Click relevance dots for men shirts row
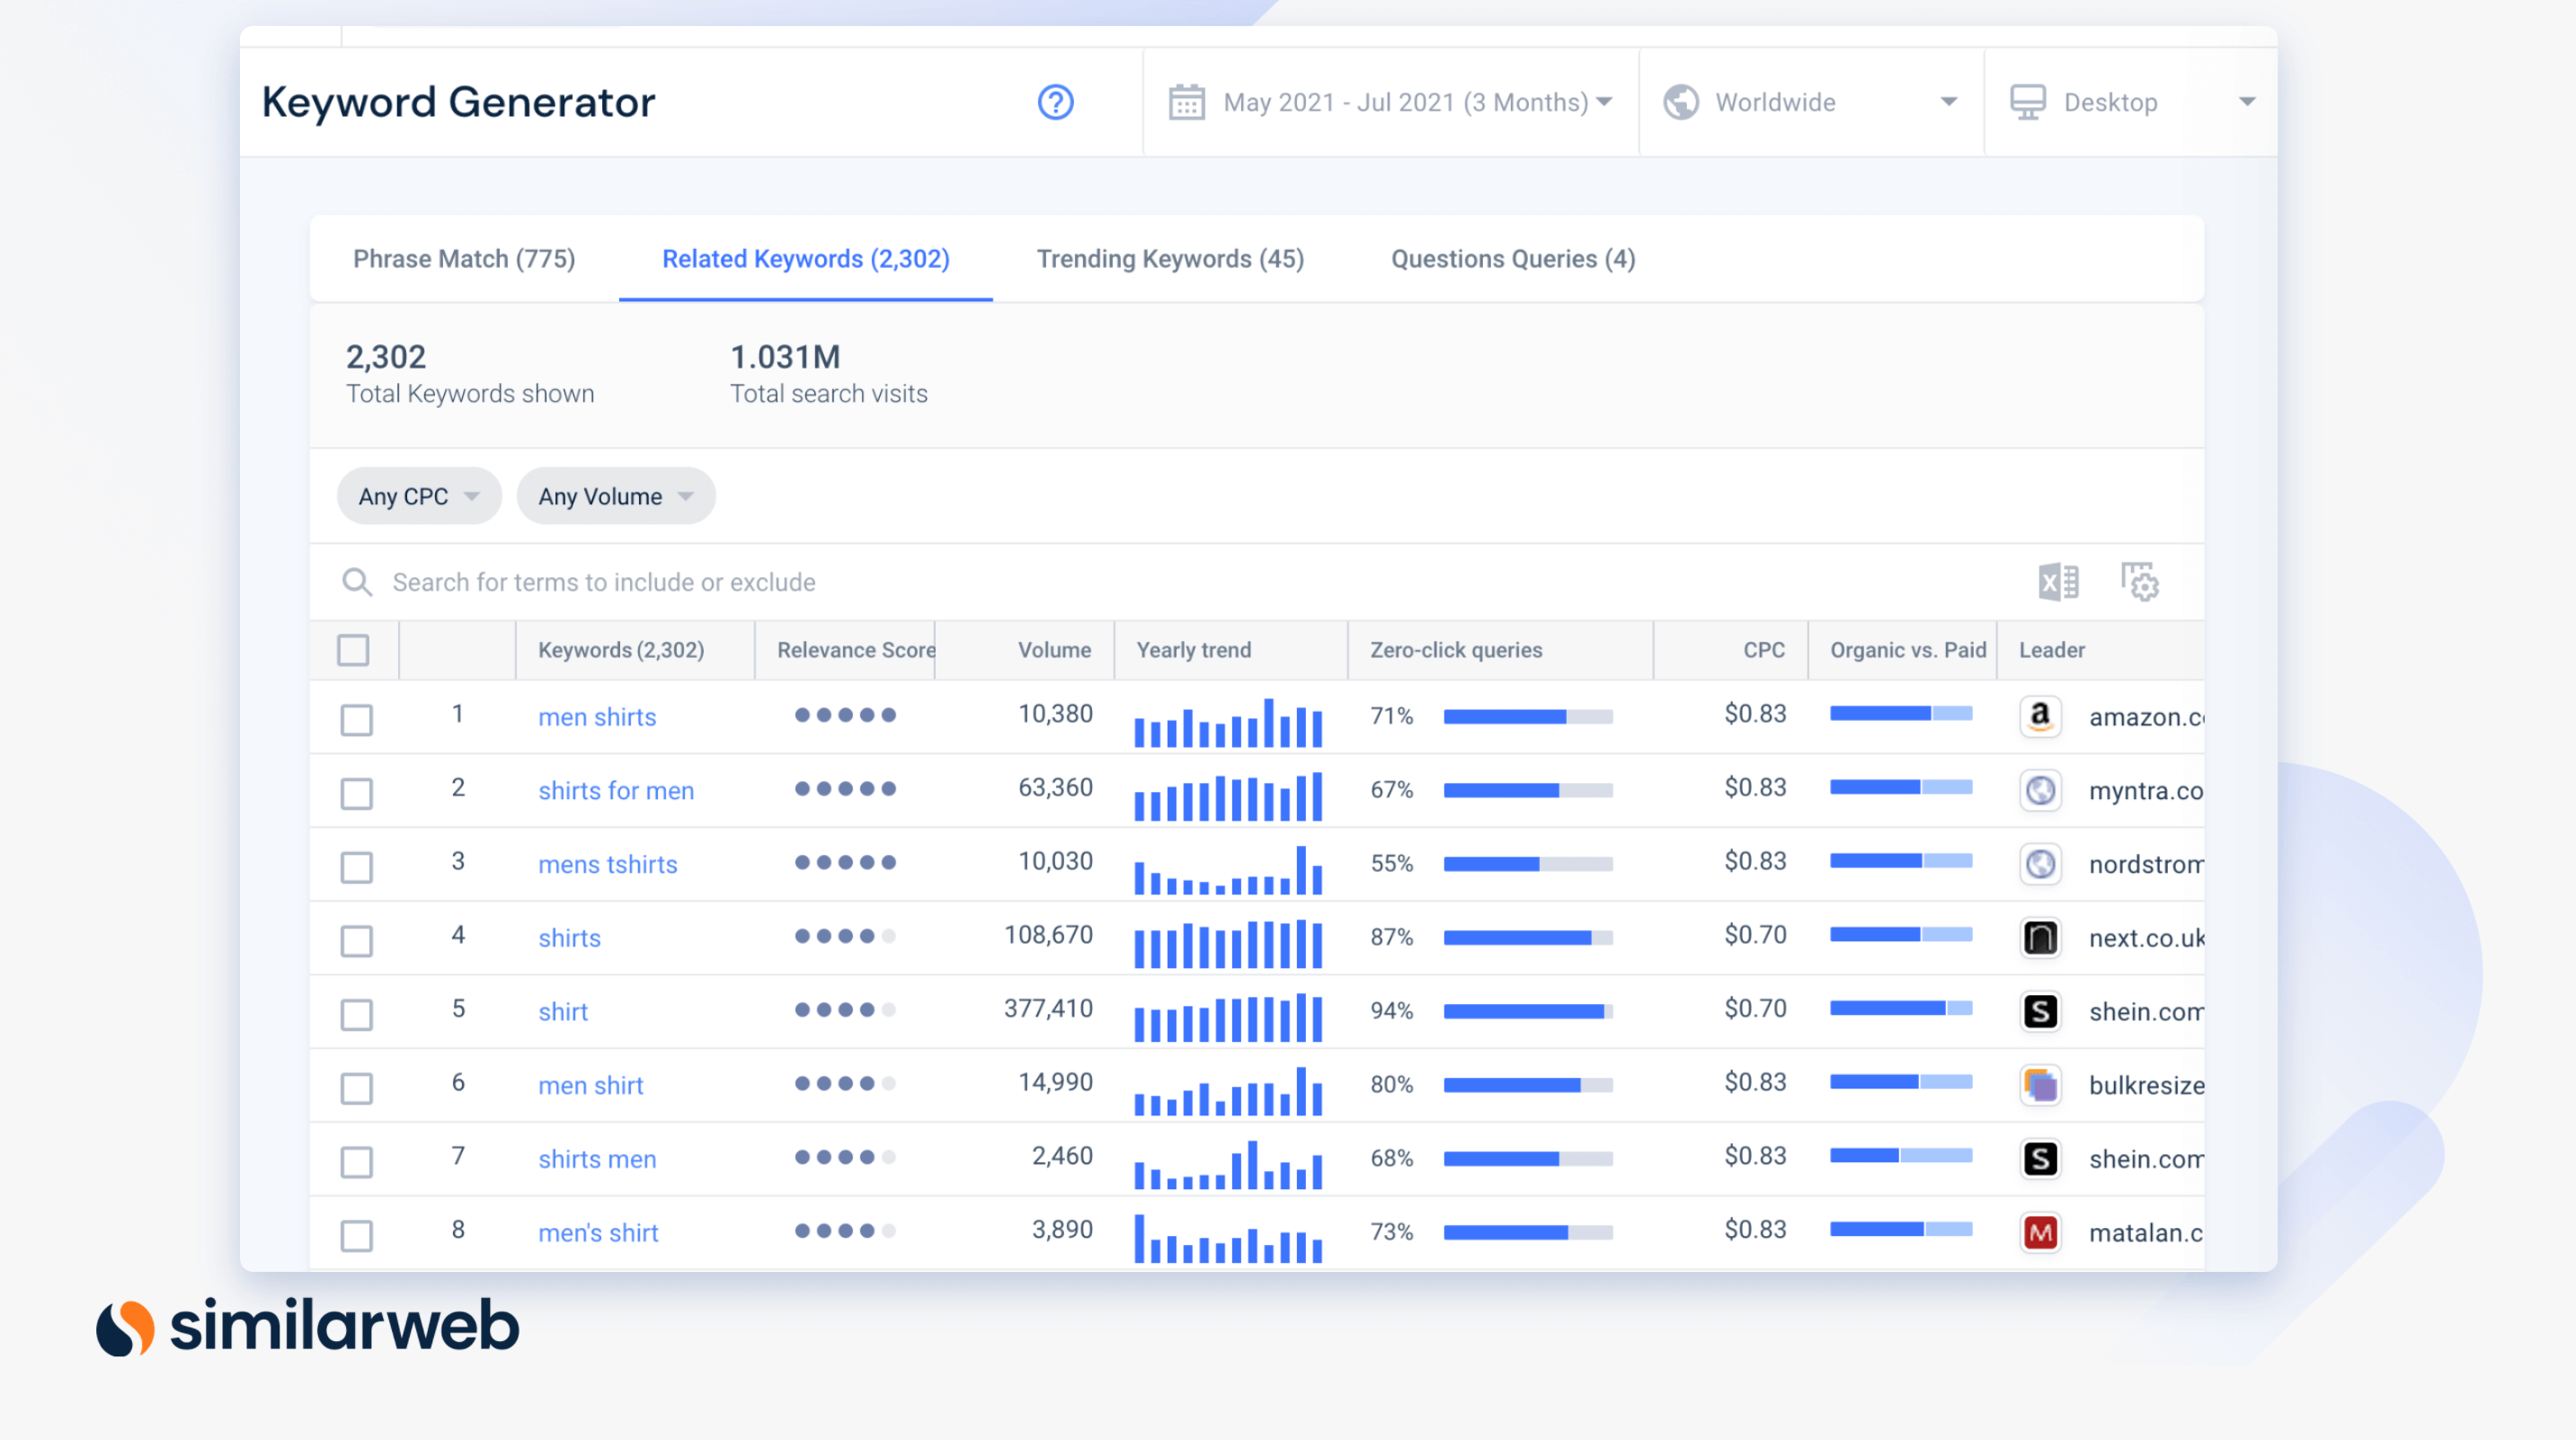This screenshot has height=1440, width=2576. (845, 715)
